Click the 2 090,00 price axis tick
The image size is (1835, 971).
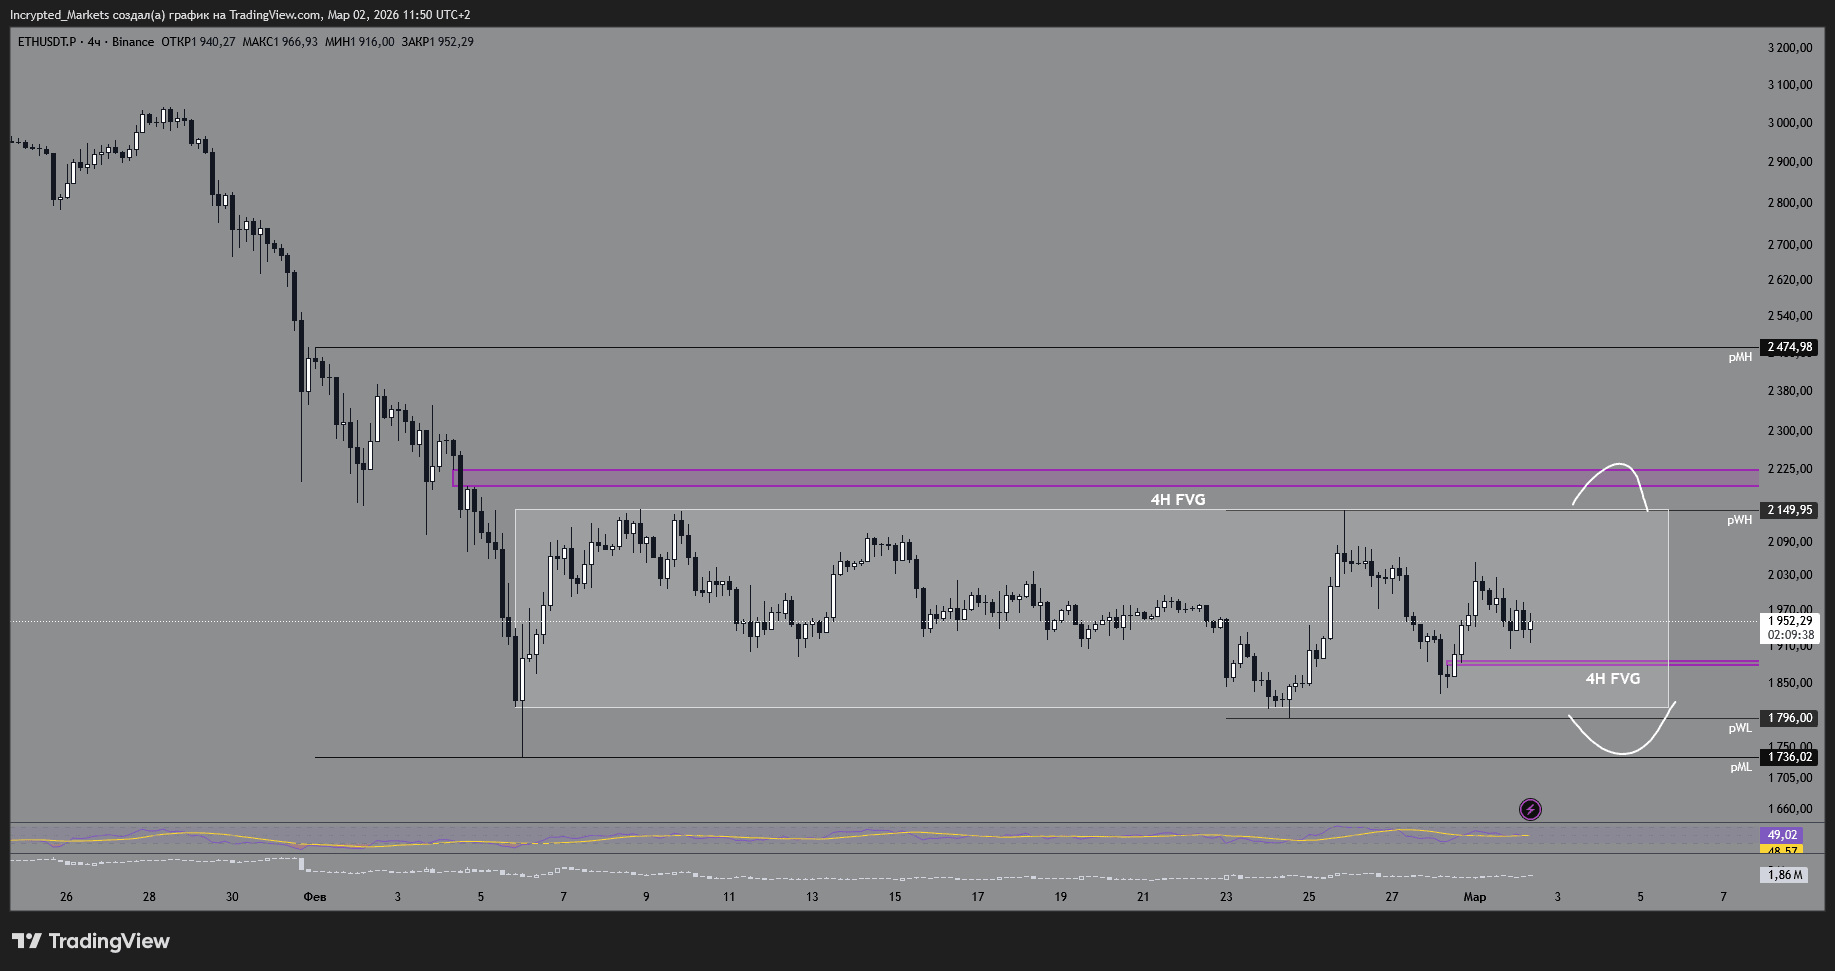1790,542
